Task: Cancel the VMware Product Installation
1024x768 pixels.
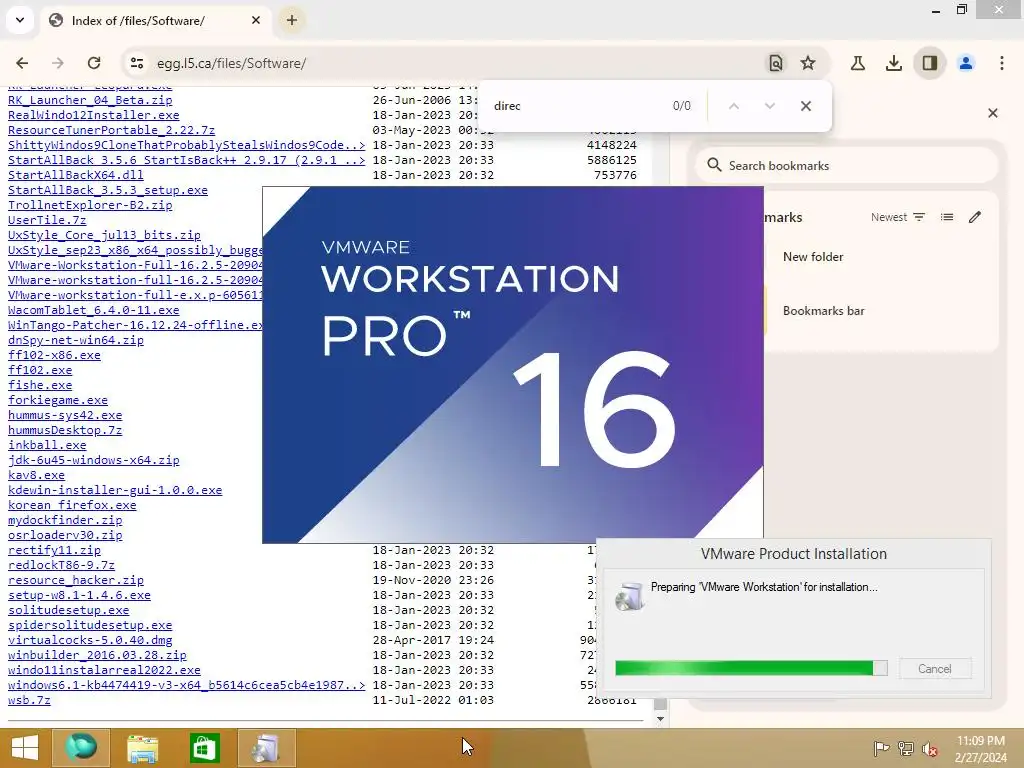Action: [935, 669]
